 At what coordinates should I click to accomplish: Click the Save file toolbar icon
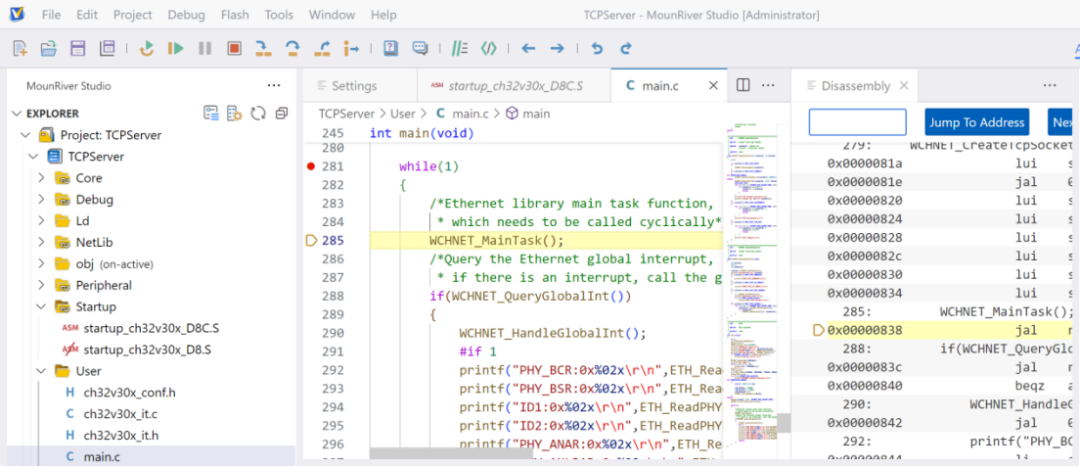(77, 48)
